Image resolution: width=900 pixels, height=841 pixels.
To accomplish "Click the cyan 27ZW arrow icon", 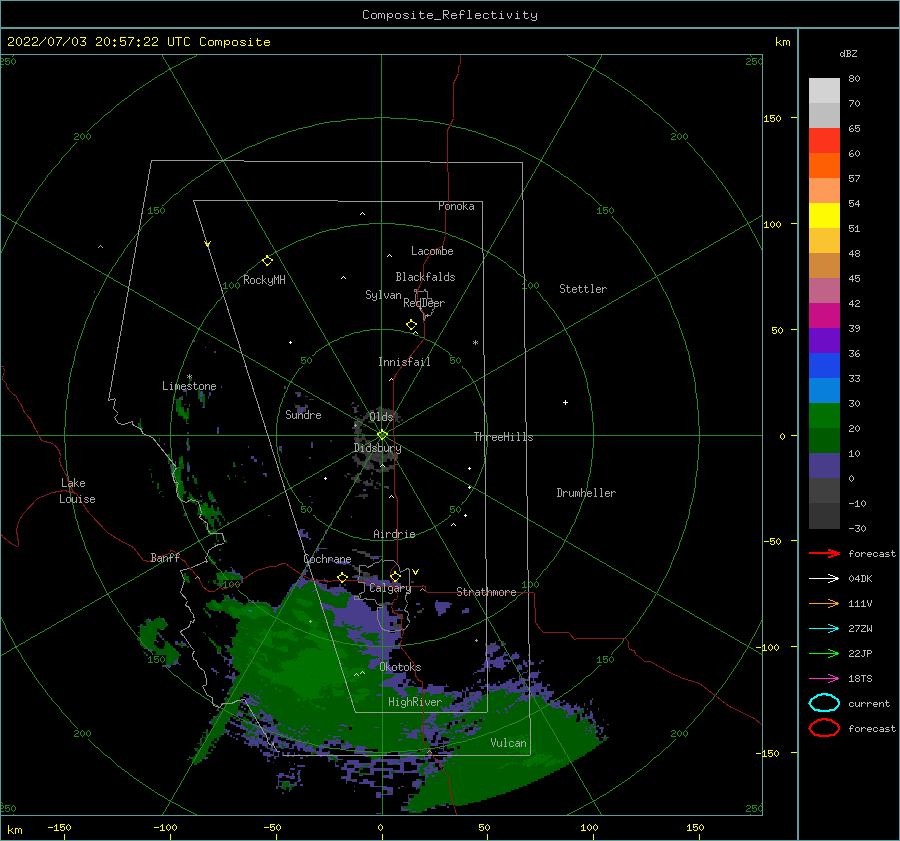I will [x=824, y=629].
